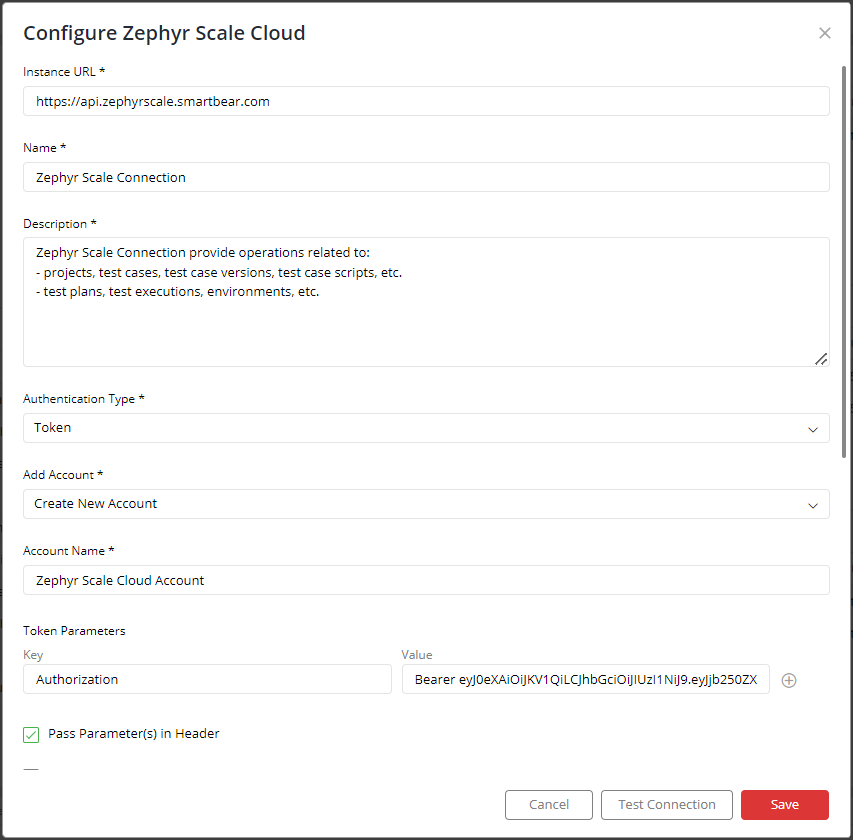The image size is (853, 840).
Task: Add another token parameter with plus icon
Action: pos(788,680)
